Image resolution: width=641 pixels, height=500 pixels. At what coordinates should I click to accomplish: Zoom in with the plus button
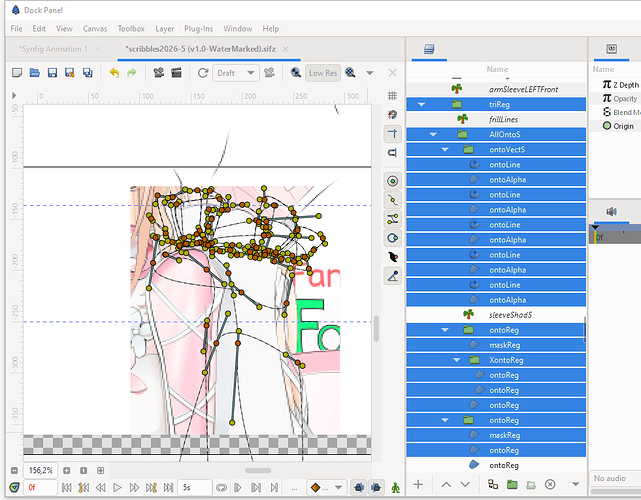point(67,471)
